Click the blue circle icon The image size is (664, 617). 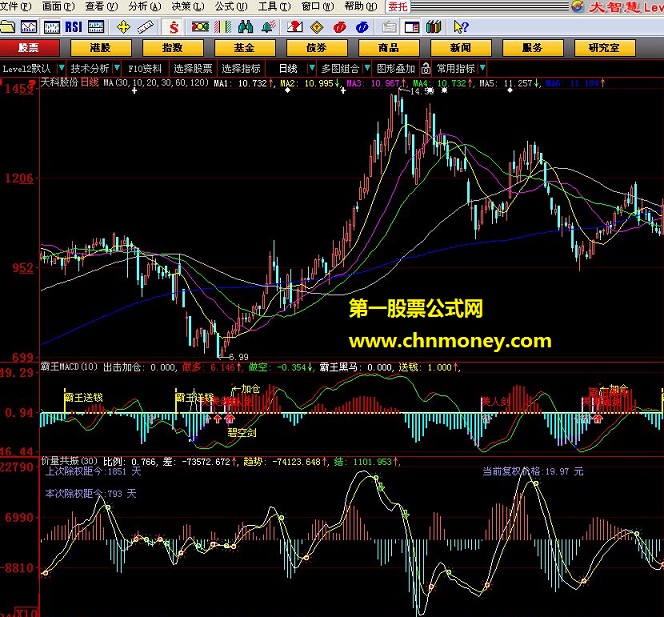point(362,28)
